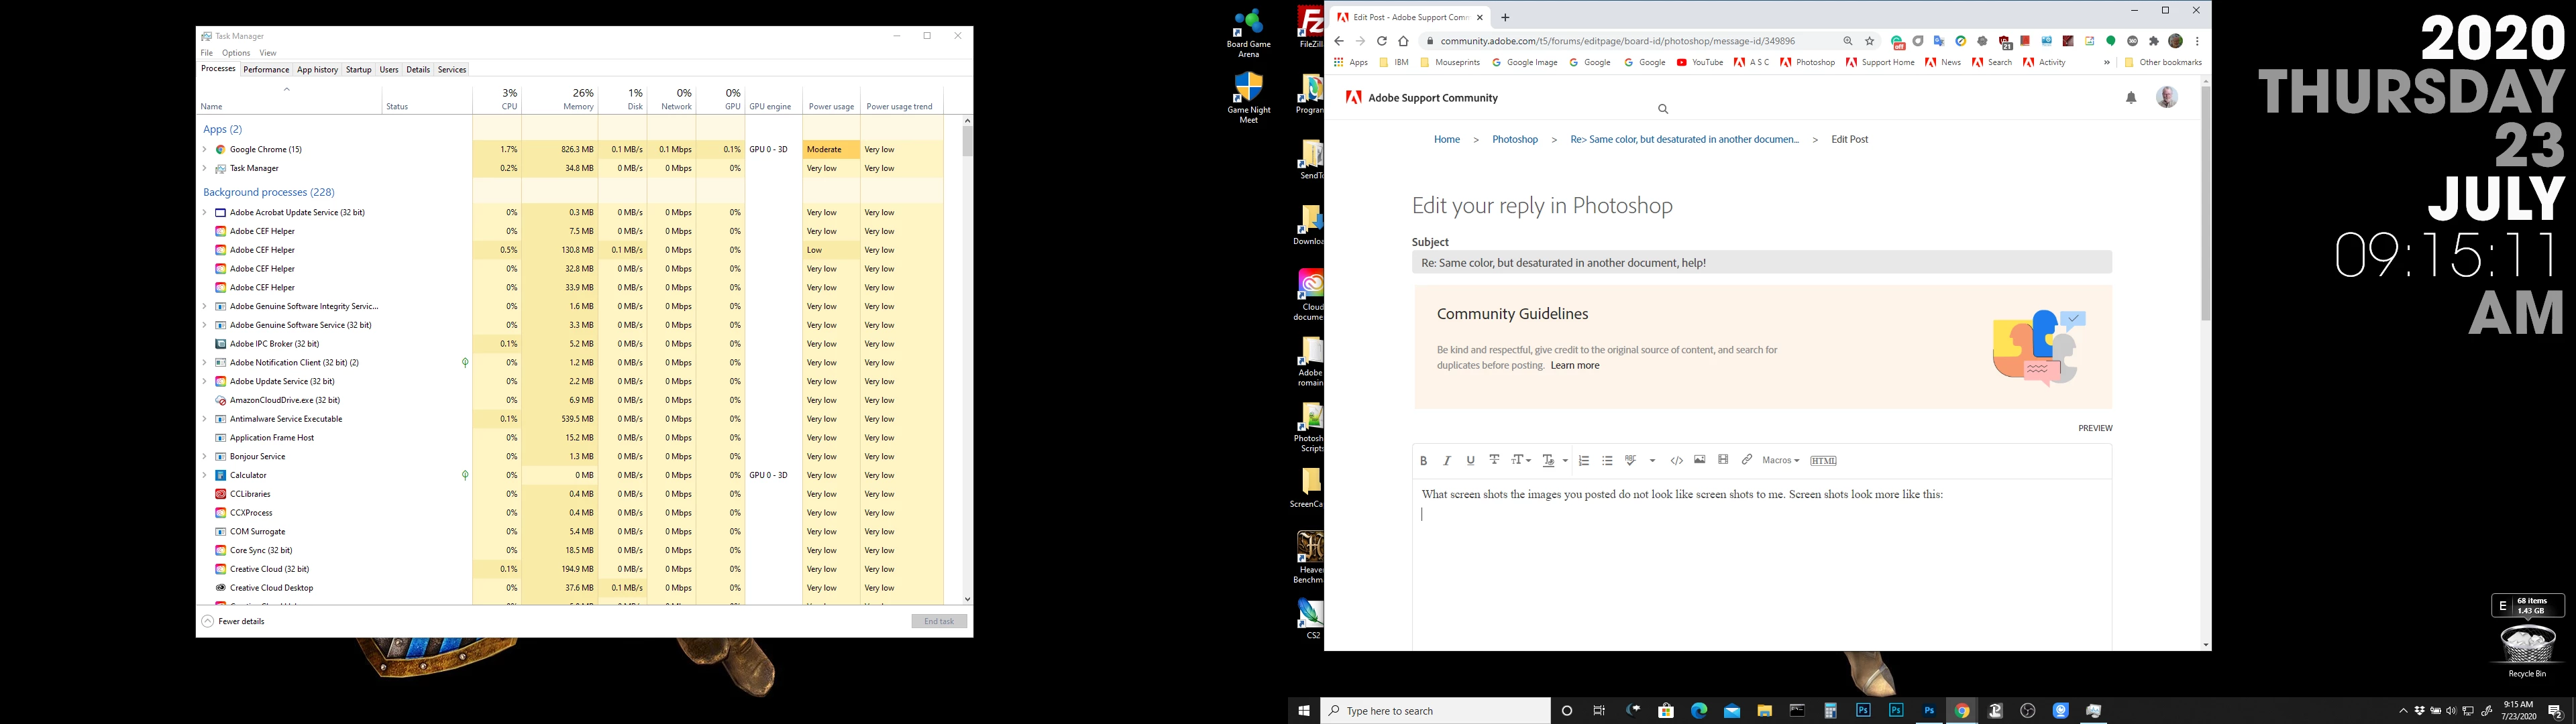Open the Learn more guidelines link
Image resolution: width=2576 pixels, height=724 pixels.
pos(1574,366)
